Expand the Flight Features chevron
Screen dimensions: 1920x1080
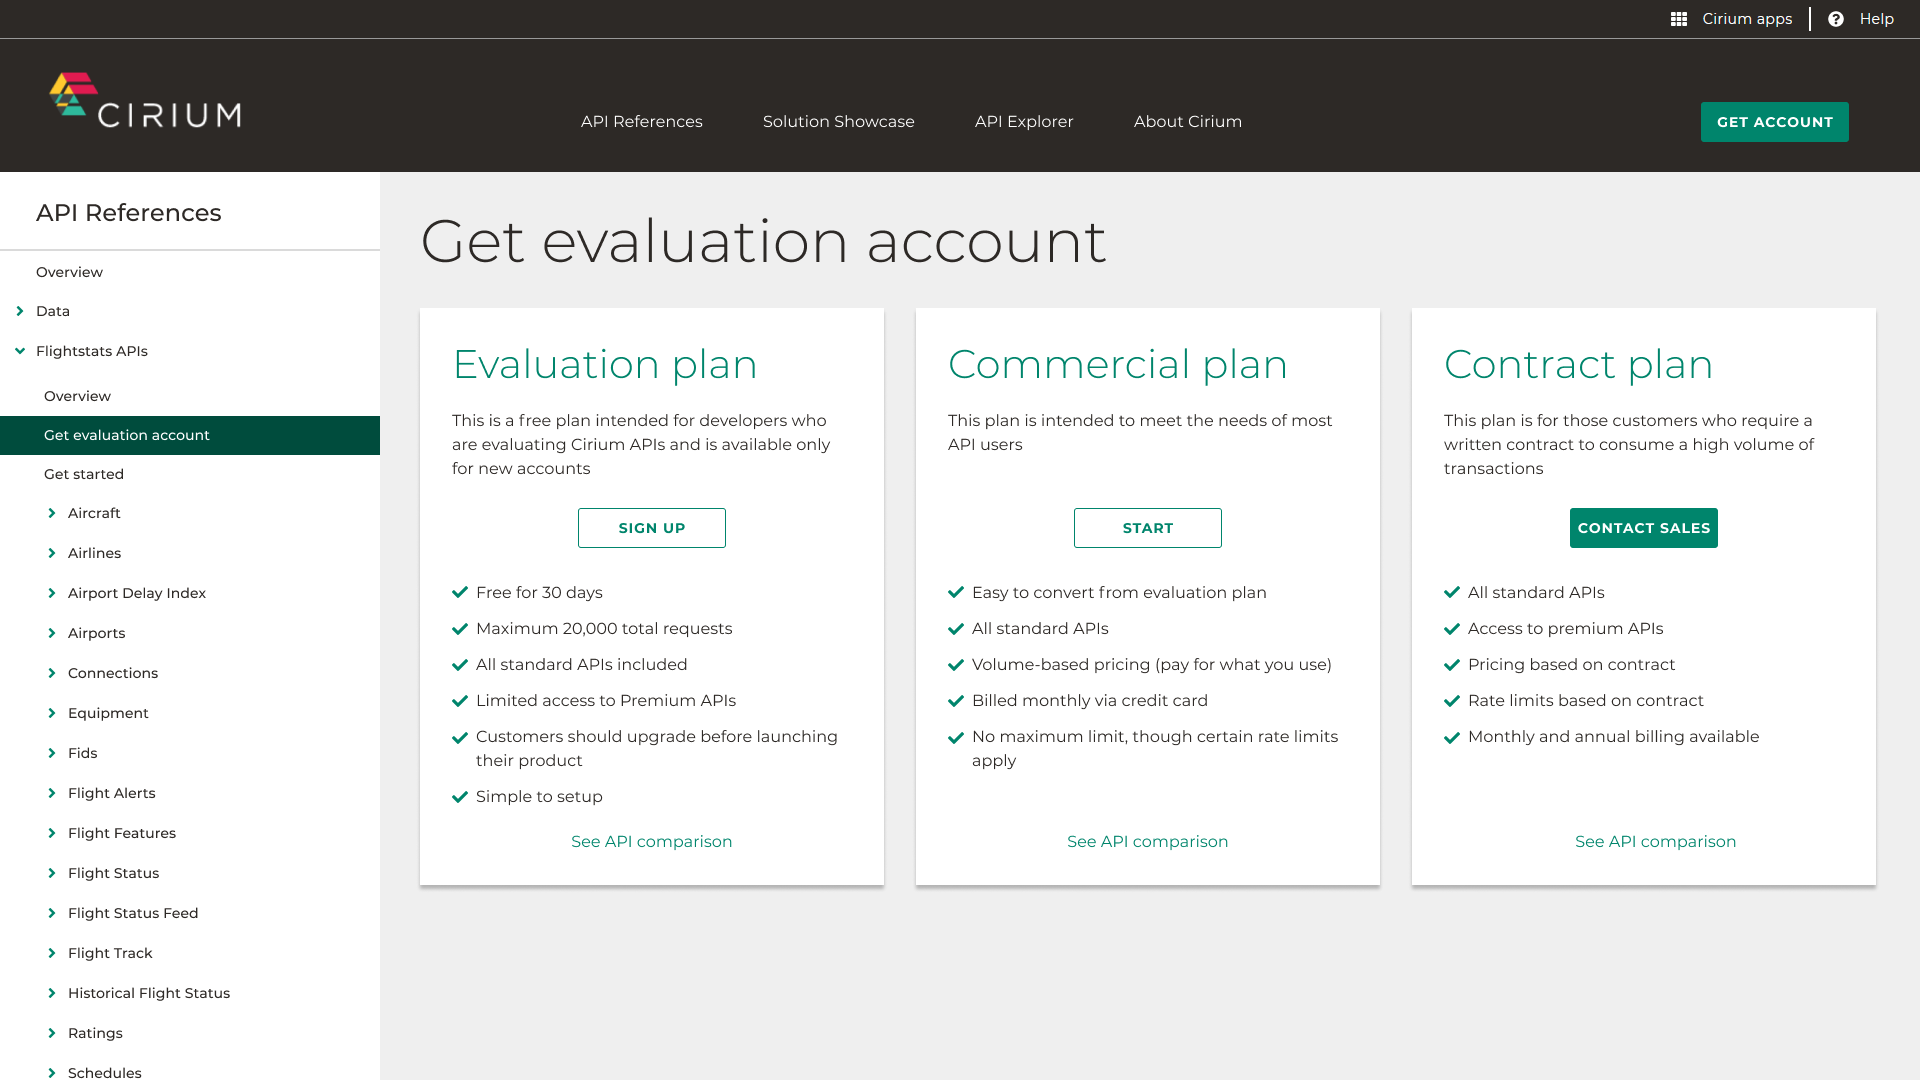pos(52,833)
